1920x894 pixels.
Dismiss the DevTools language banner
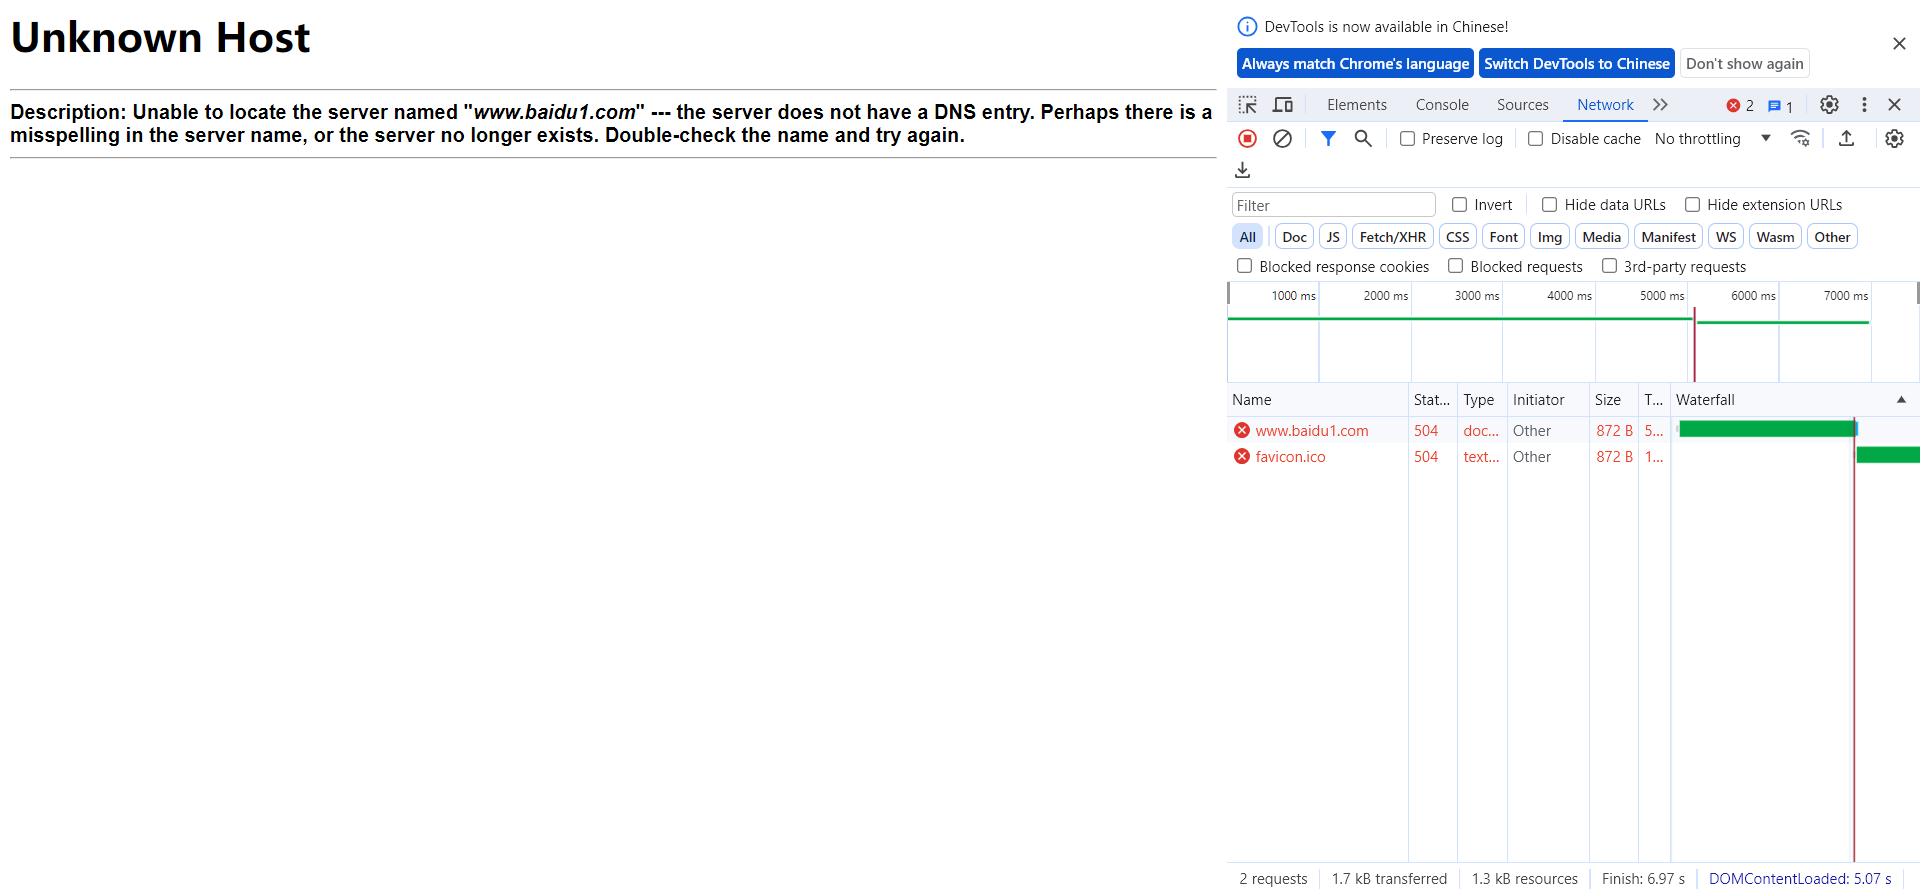pyautogui.click(x=1899, y=44)
